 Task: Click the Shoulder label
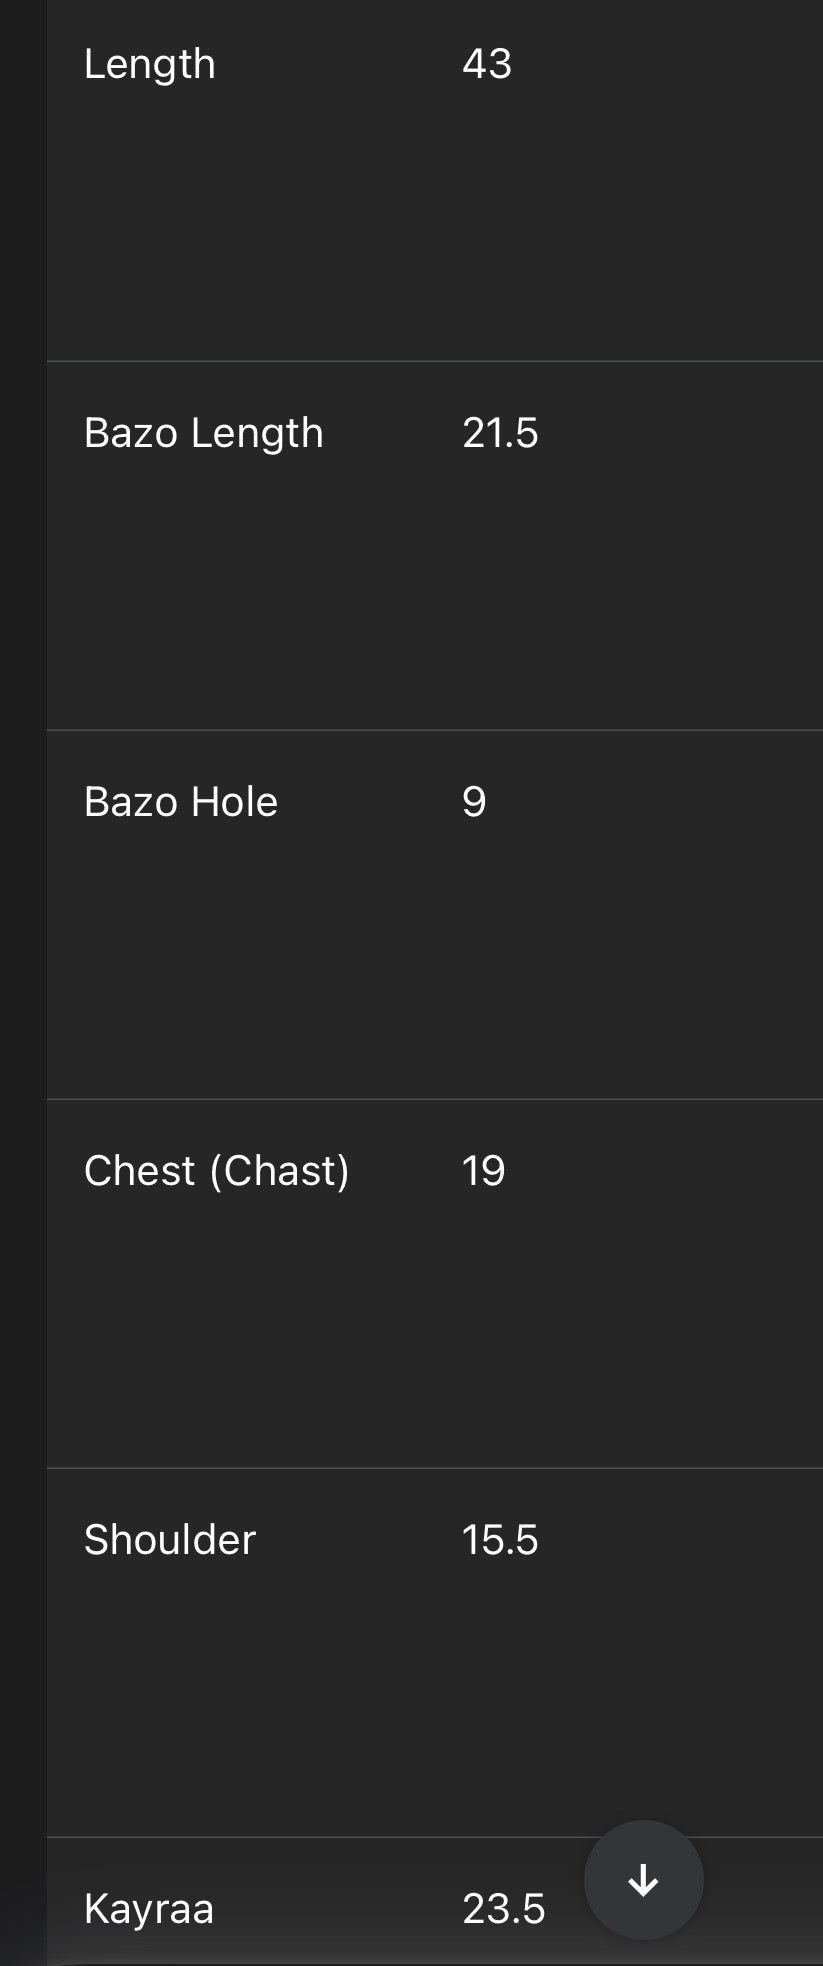point(169,1540)
